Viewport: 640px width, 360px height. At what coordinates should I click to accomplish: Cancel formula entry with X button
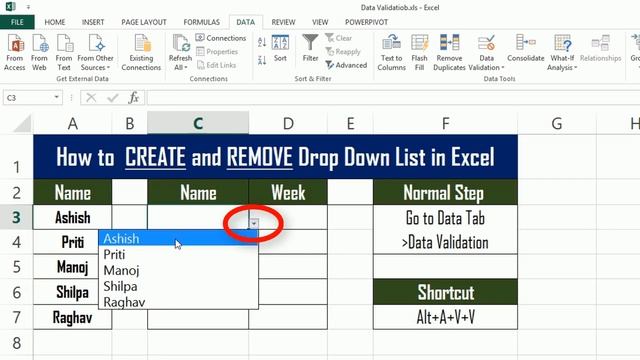pyautogui.click(x=91, y=98)
